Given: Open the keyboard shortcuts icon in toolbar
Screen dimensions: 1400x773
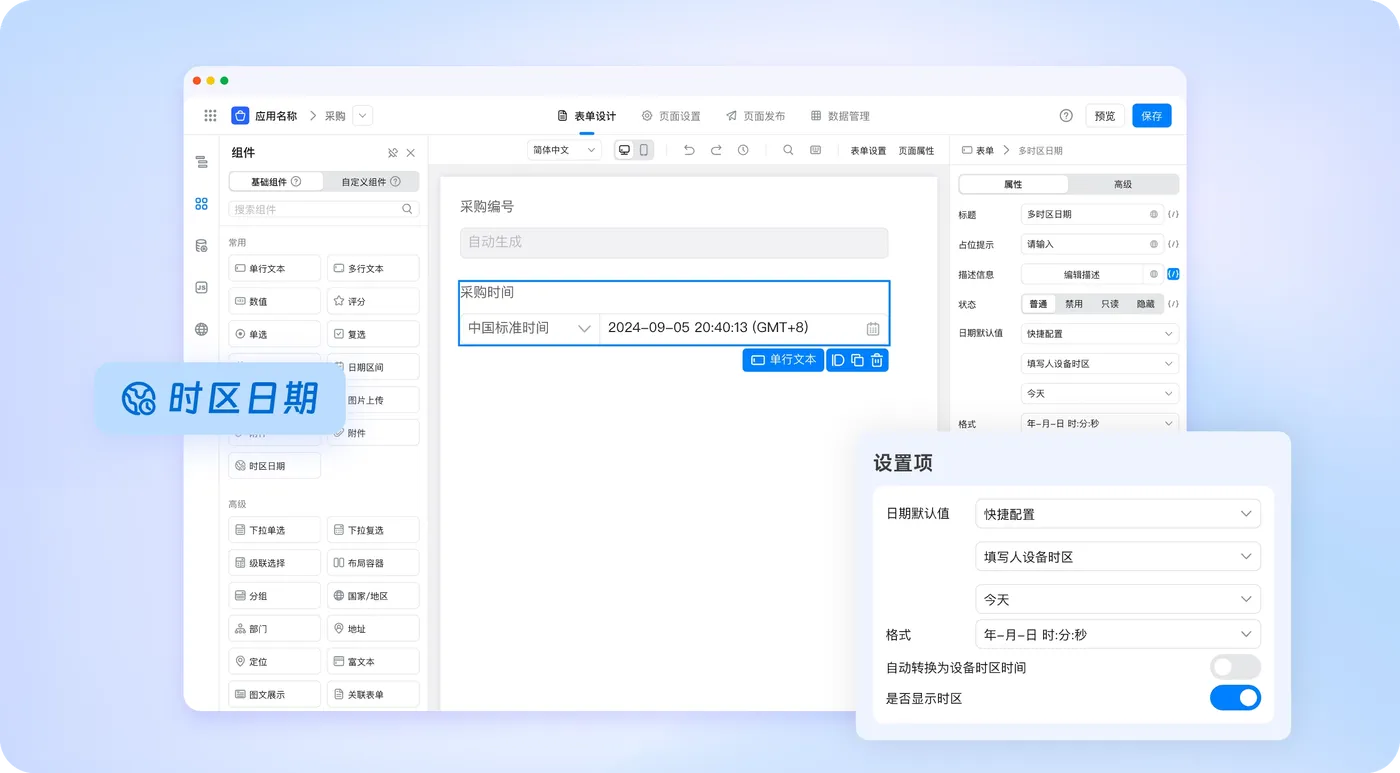Looking at the screenshot, I should pos(816,150).
